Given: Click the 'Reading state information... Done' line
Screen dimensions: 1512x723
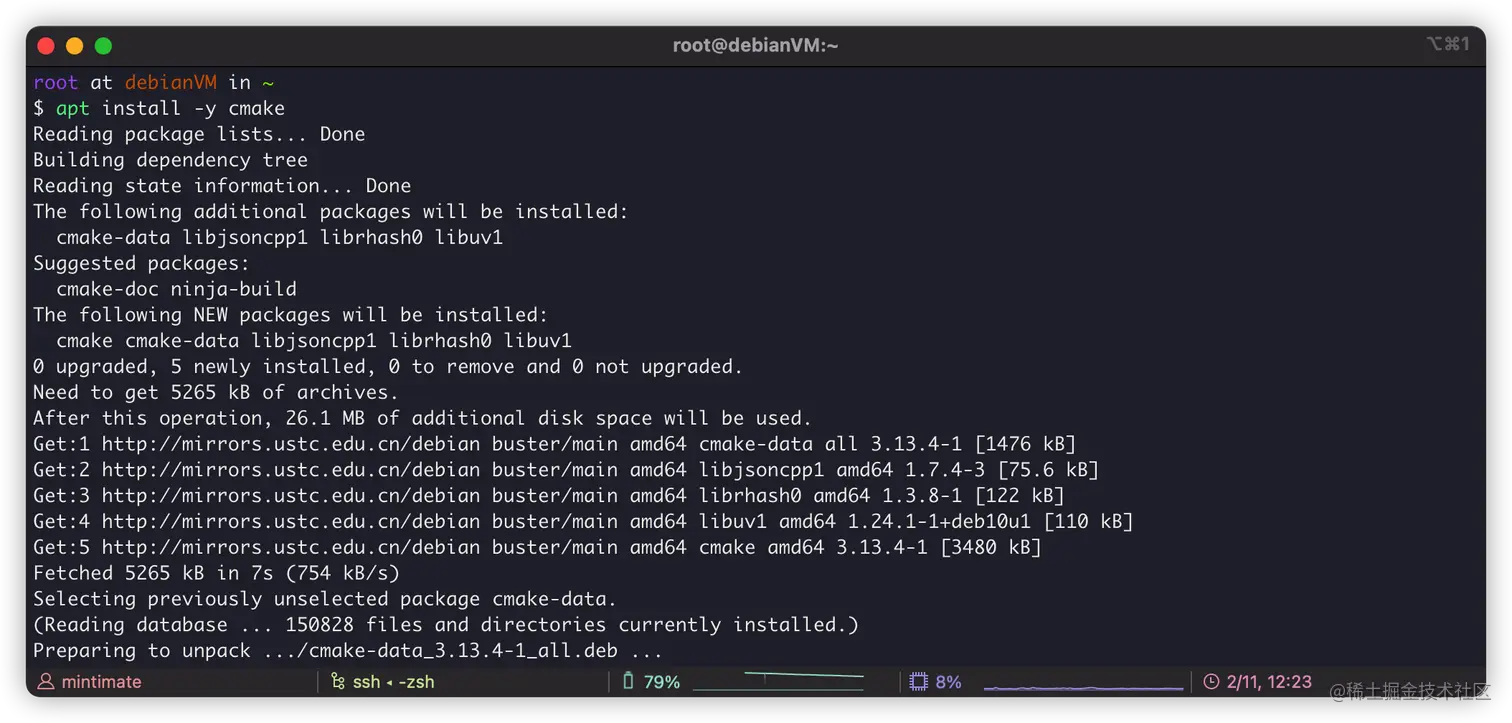Looking at the screenshot, I should click(222, 186).
